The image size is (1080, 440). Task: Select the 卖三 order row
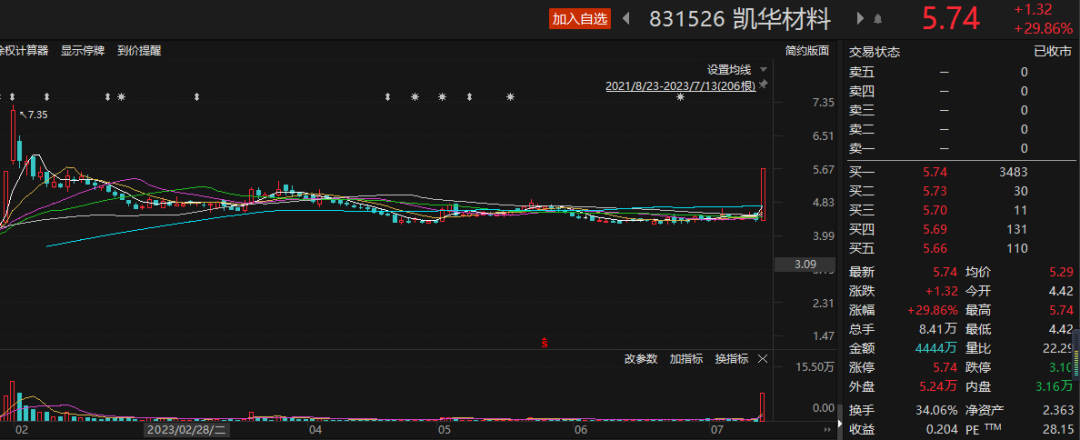click(959, 110)
